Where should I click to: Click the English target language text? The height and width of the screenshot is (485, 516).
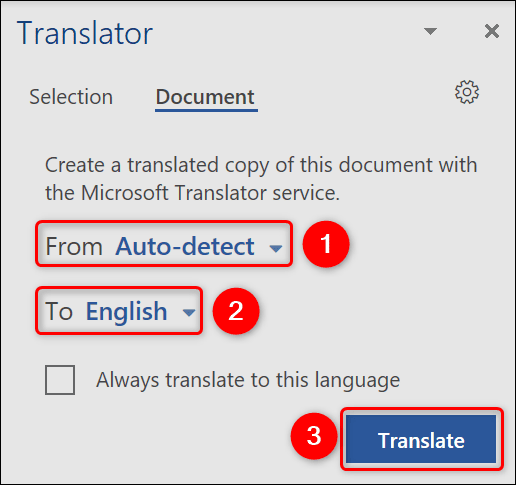click(127, 312)
